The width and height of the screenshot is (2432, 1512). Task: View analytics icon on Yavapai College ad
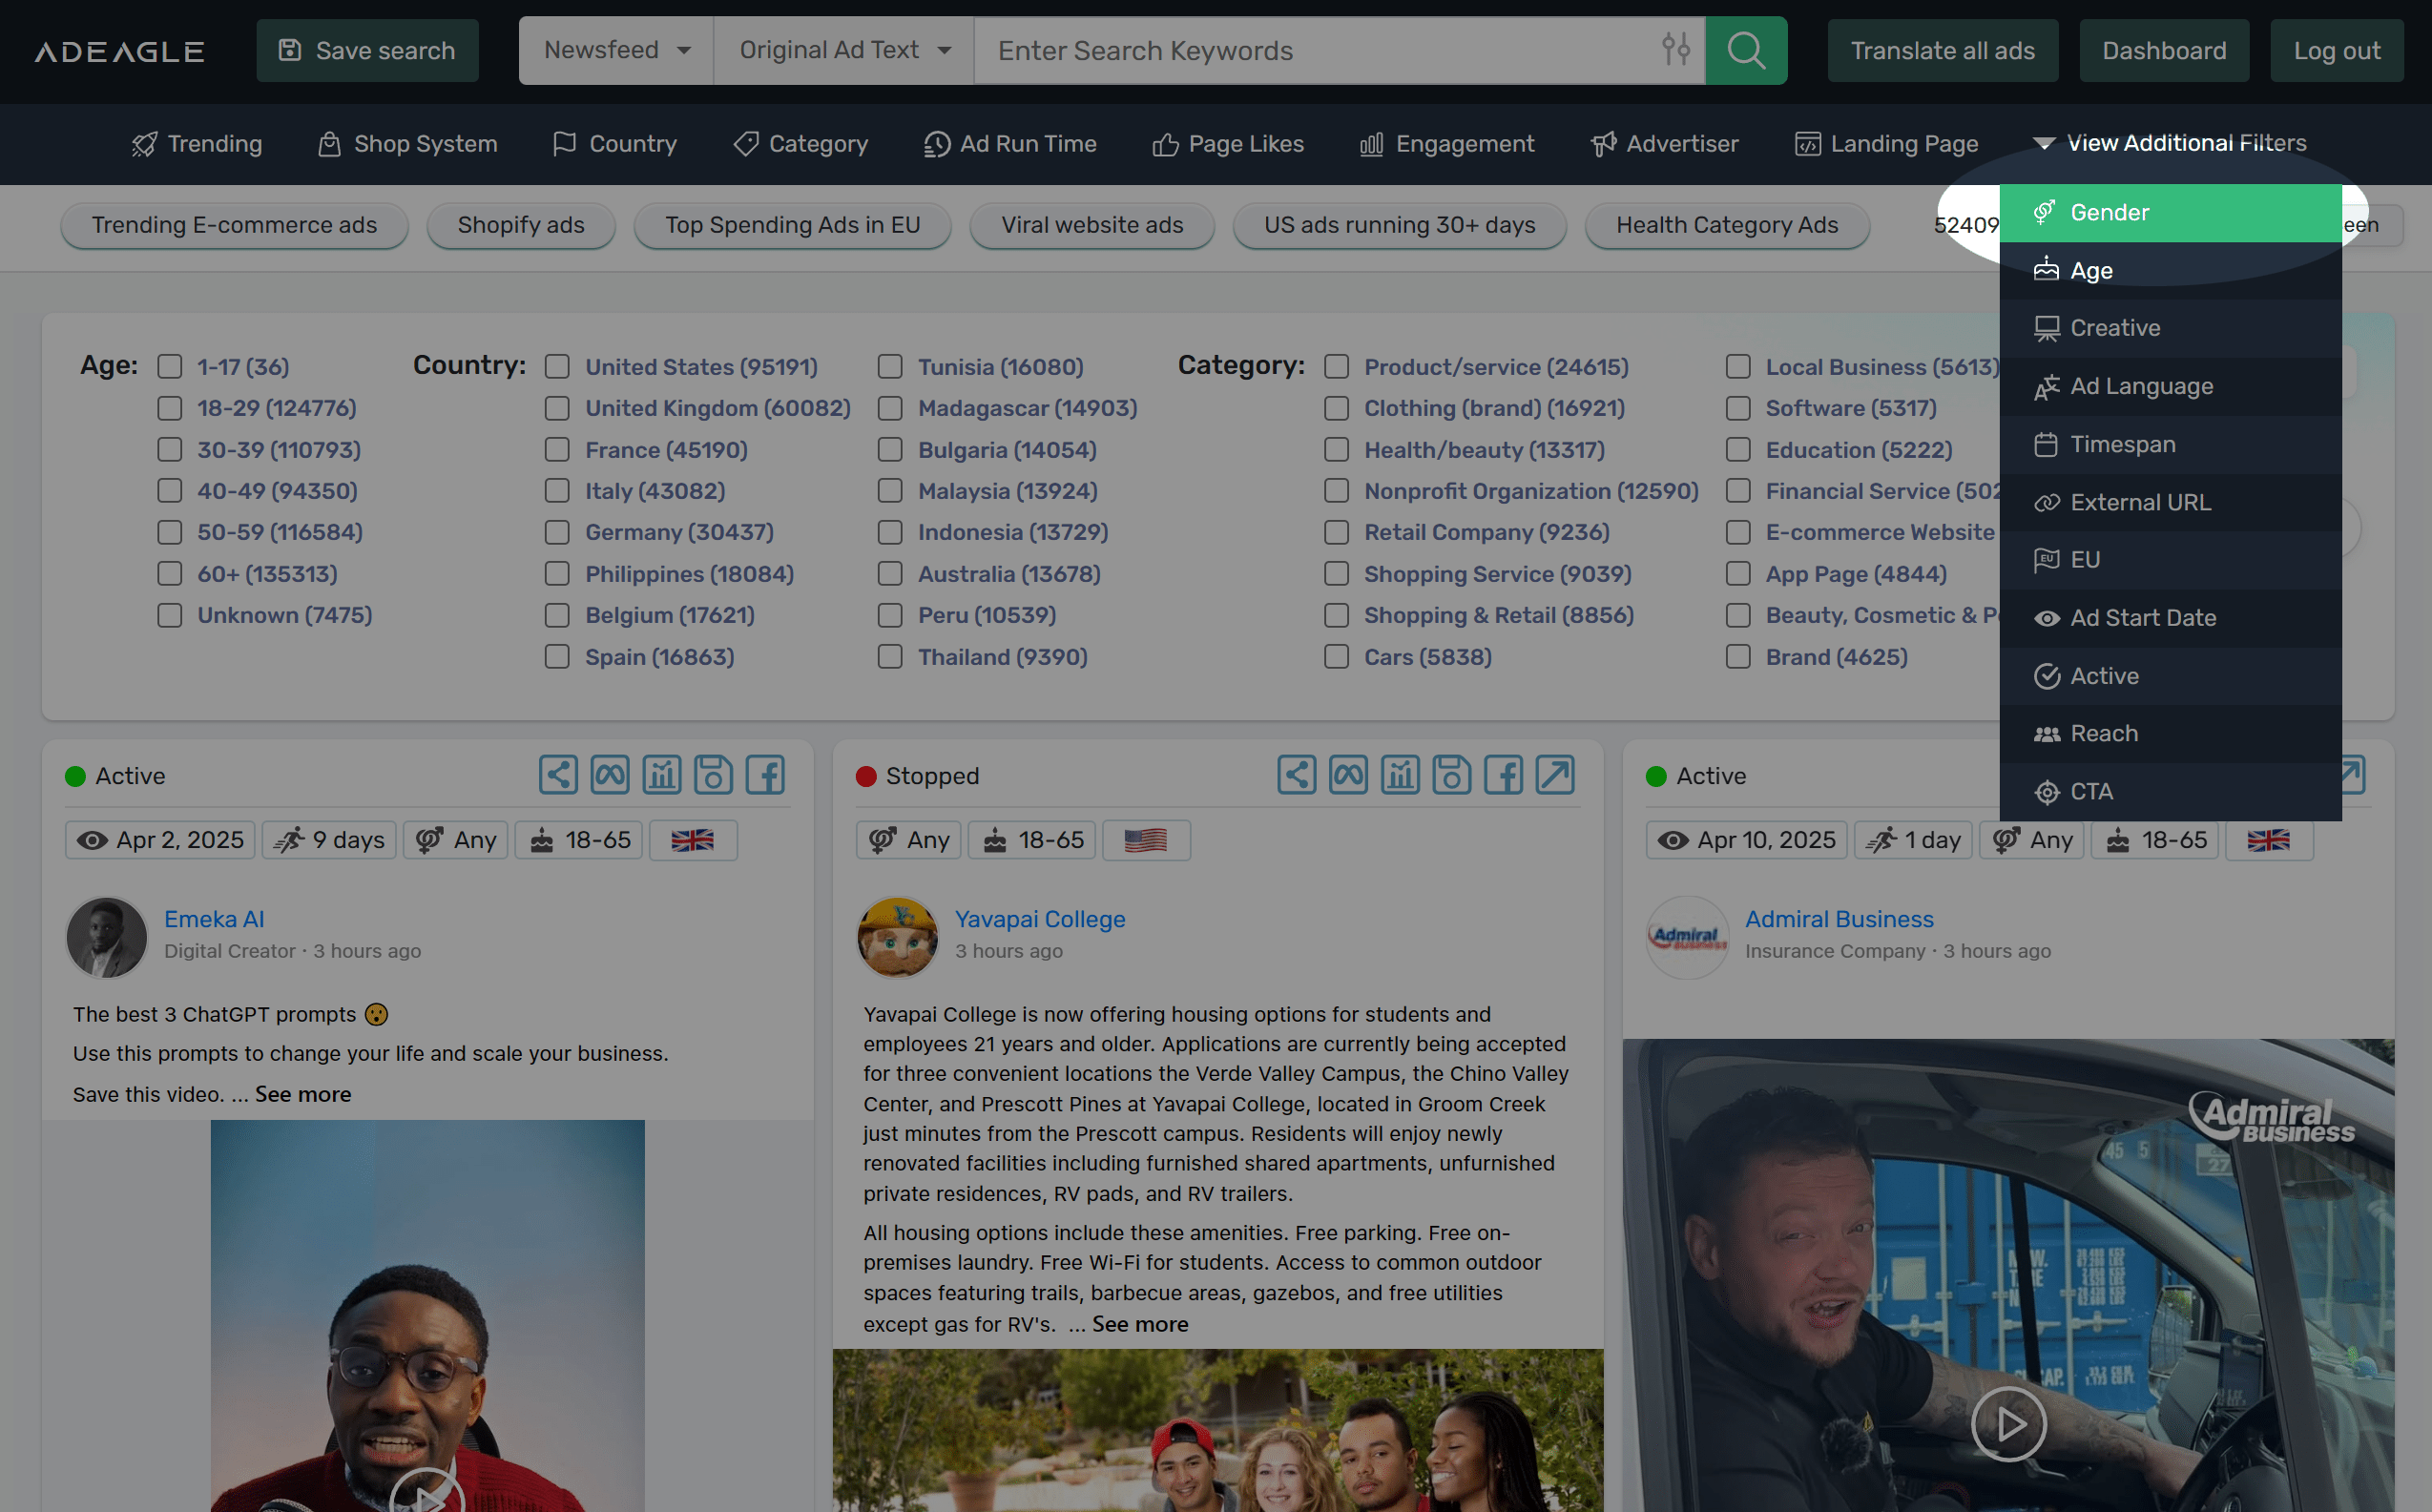[x=1400, y=775]
